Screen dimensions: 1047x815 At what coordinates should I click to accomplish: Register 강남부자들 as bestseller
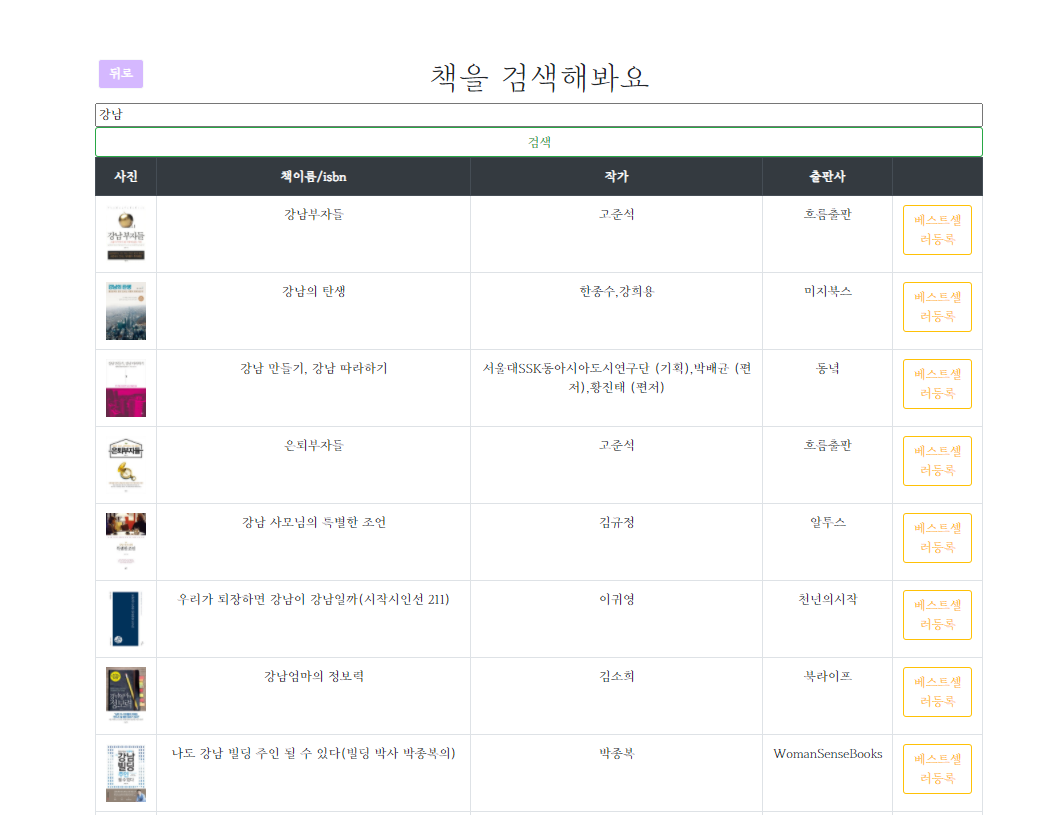pos(937,230)
